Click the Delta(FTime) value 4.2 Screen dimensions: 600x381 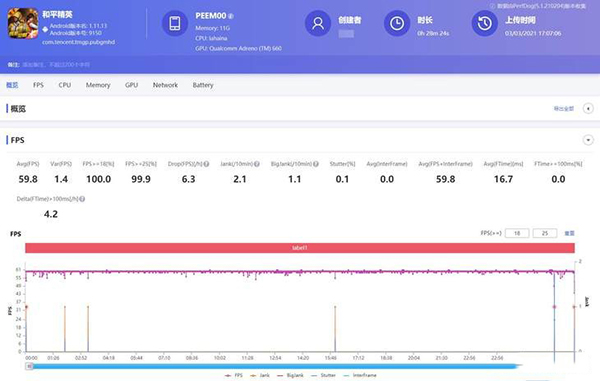[x=51, y=214]
